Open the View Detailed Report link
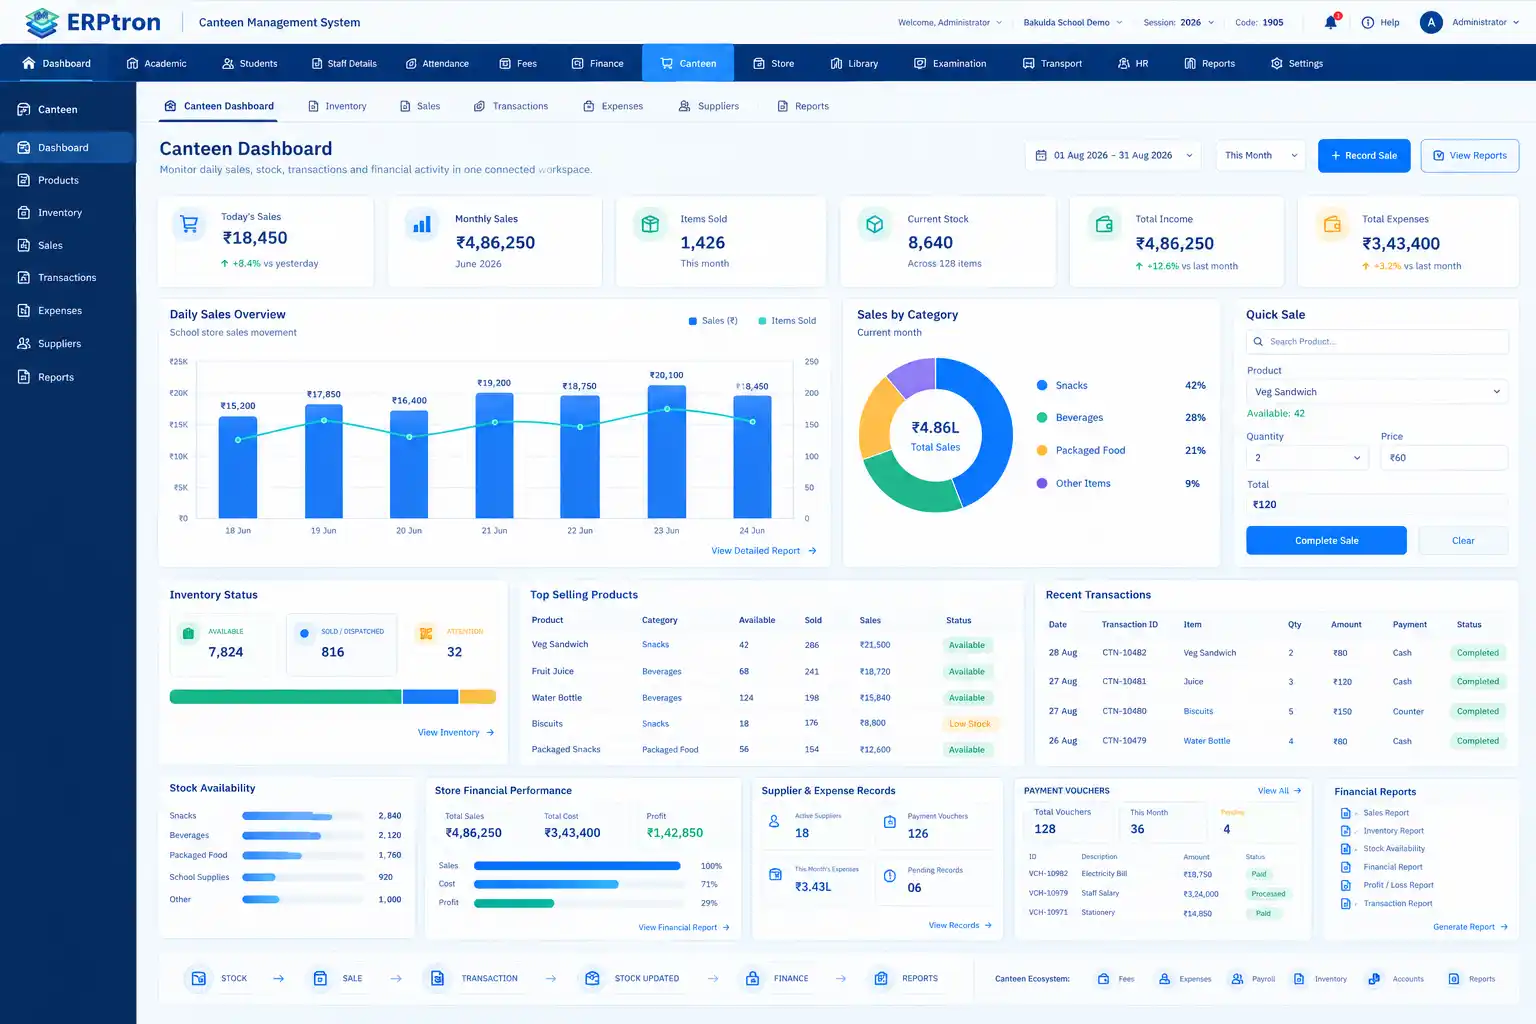 pyautogui.click(x=764, y=551)
